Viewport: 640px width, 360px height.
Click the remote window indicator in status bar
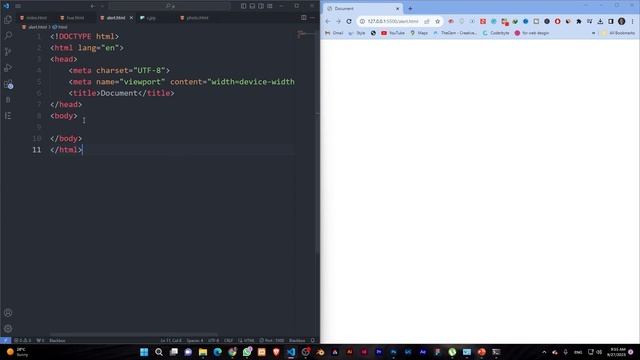point(6,340)
